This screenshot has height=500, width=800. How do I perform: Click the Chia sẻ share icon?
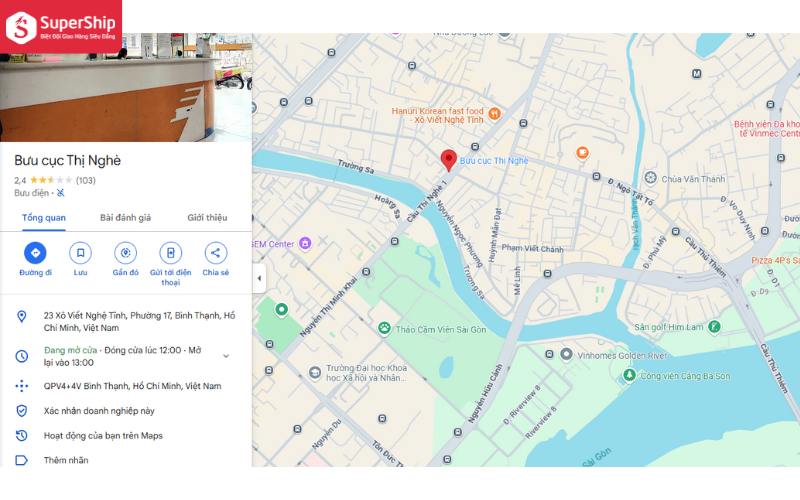point(215,253)
